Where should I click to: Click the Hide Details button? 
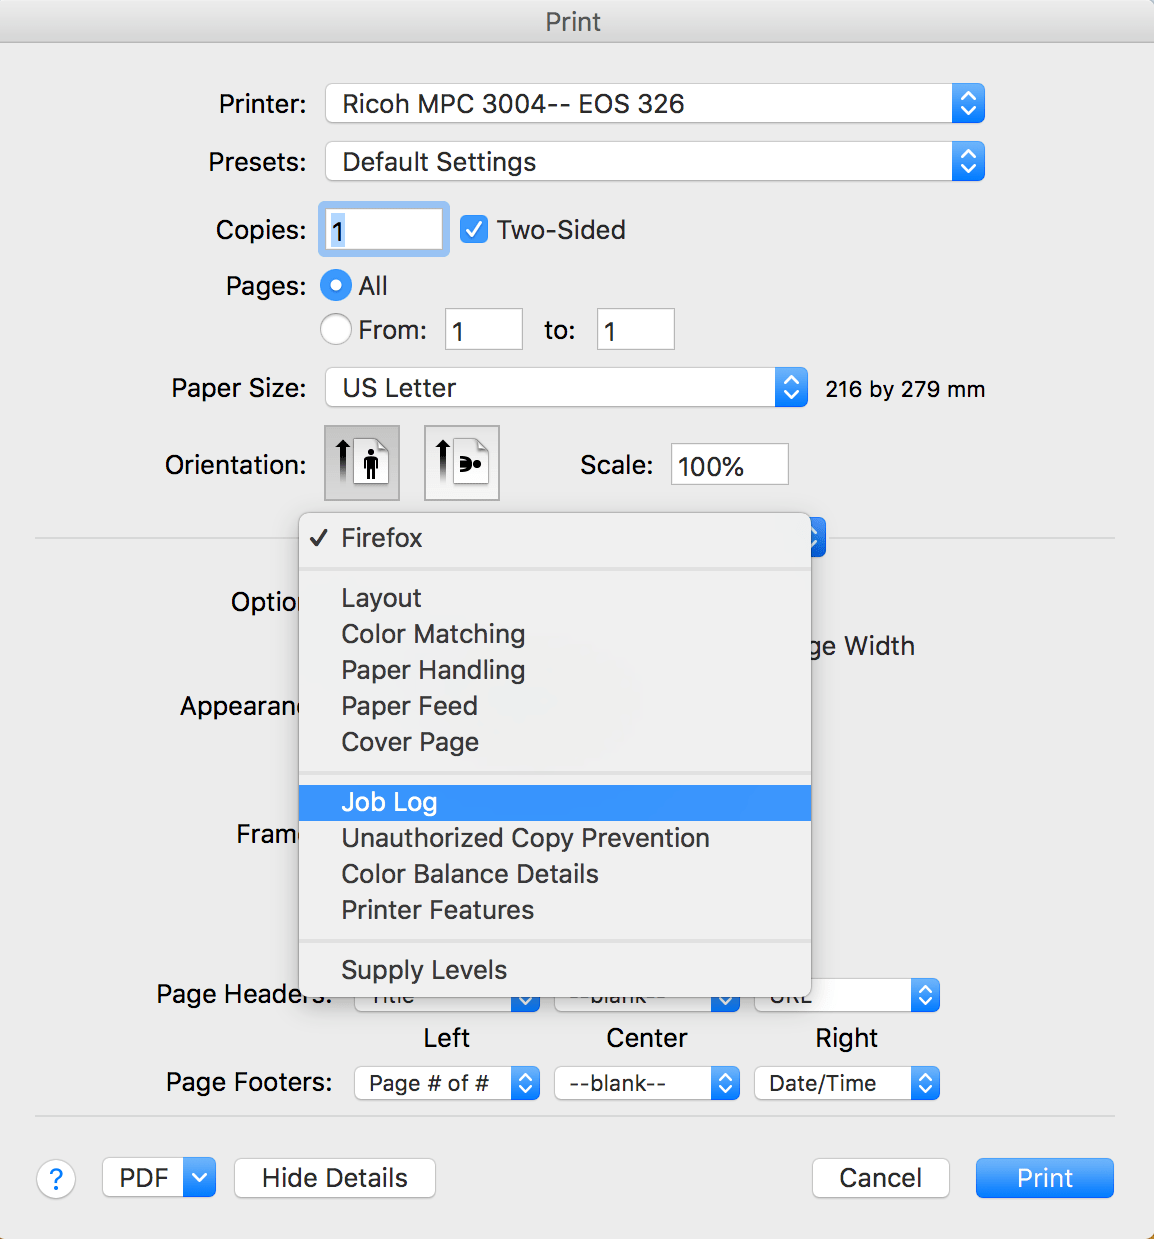click(x=334, y=1178)
